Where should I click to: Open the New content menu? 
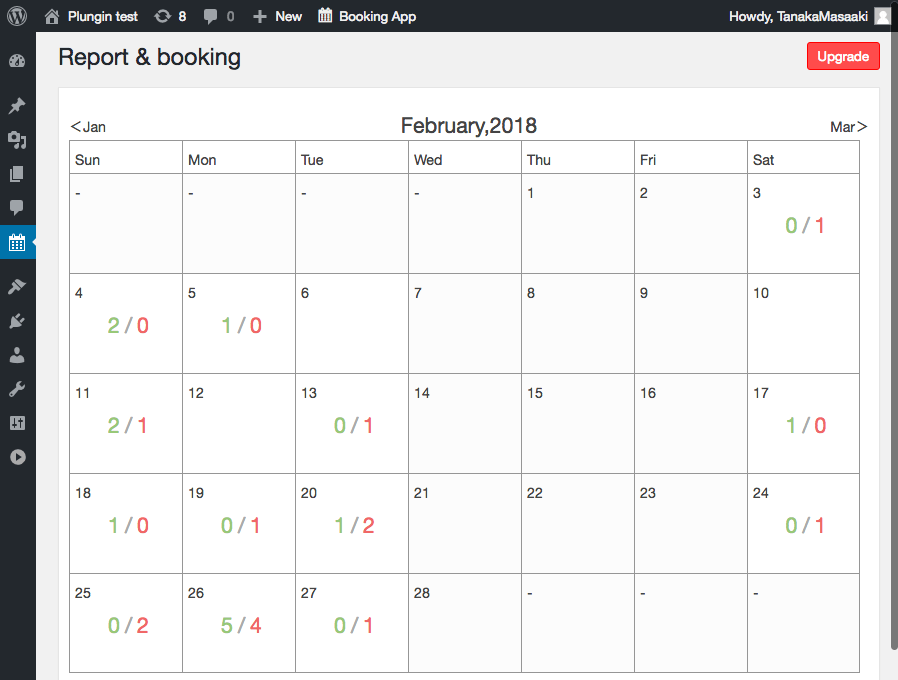tap(277, 16)
